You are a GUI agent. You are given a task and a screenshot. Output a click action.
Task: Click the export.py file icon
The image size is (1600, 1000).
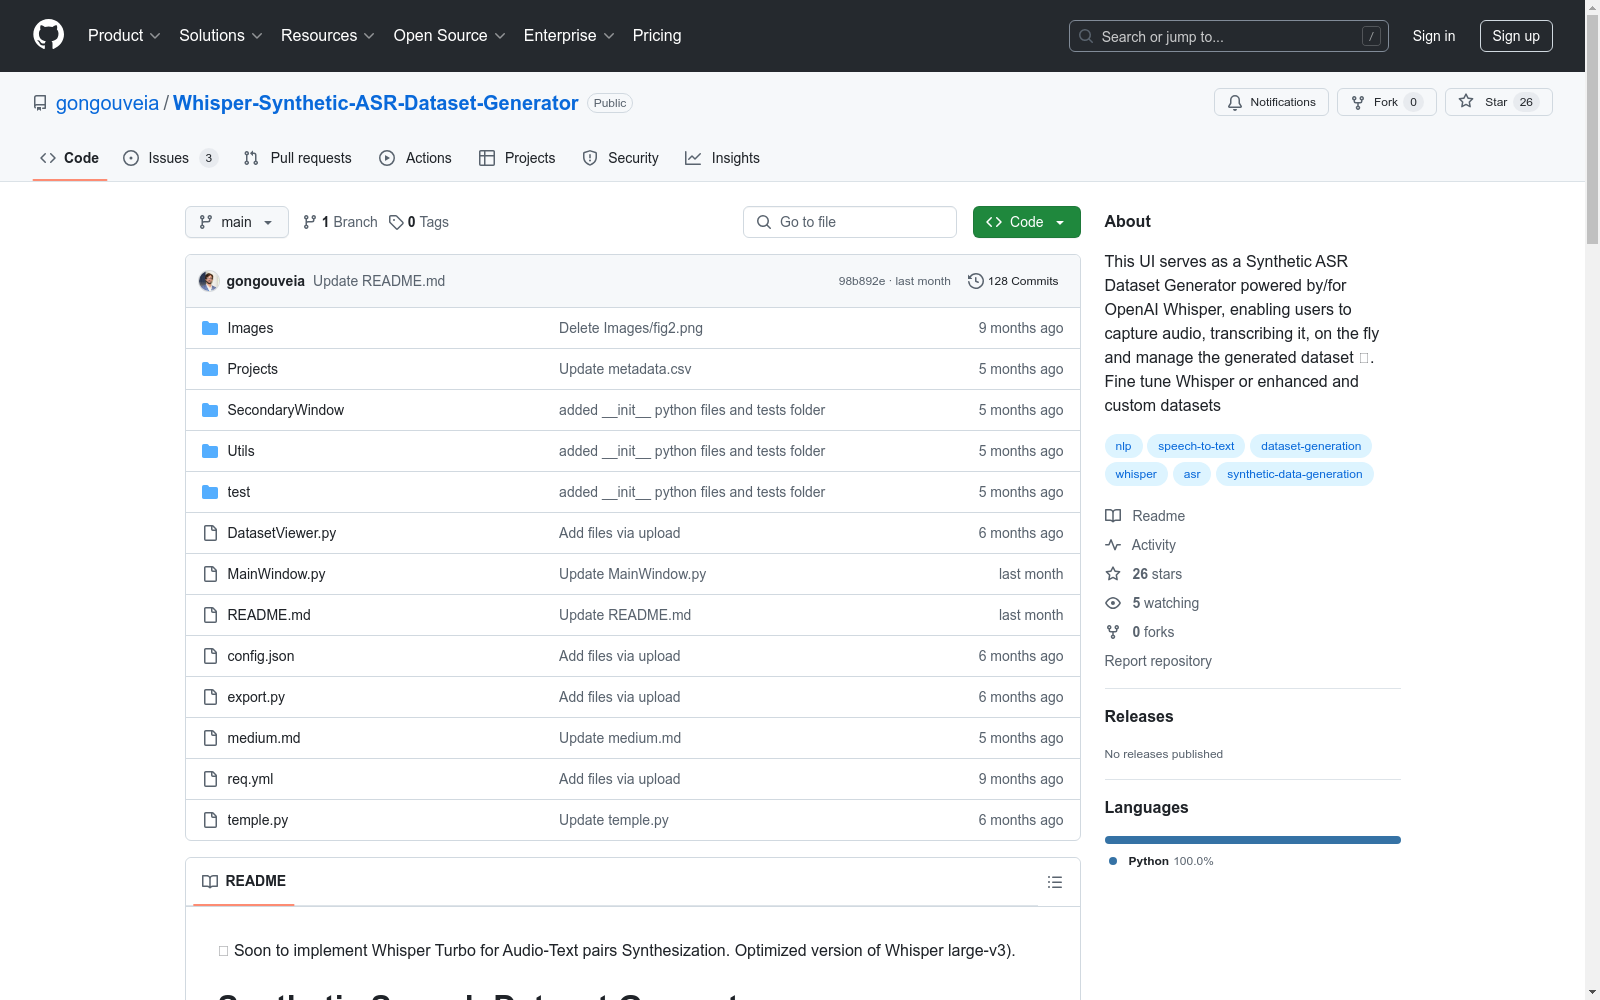210,697
